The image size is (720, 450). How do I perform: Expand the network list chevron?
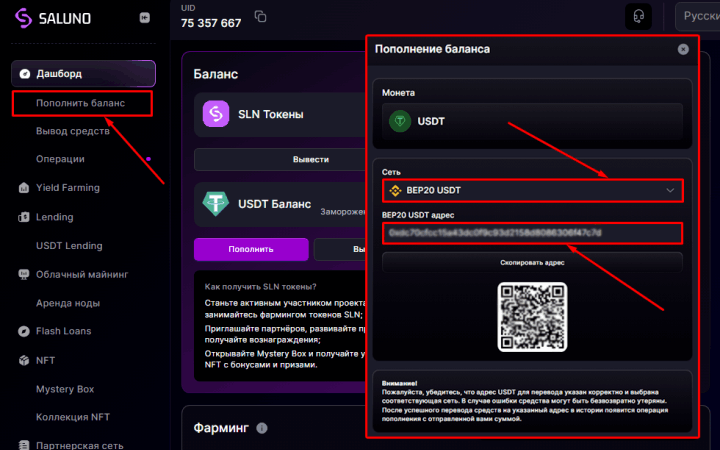click(670, 191)
